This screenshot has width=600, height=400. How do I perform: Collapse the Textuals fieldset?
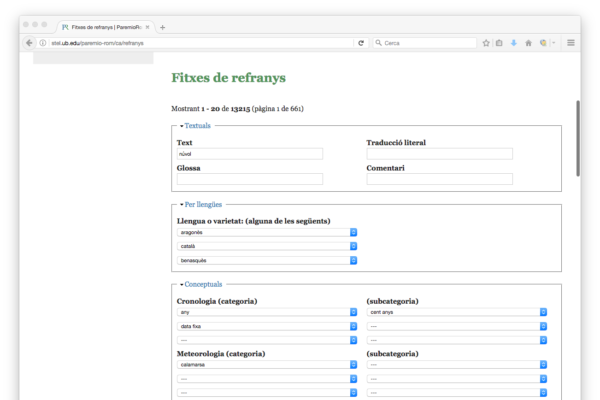pyautogui.click(x=196, y=126)
